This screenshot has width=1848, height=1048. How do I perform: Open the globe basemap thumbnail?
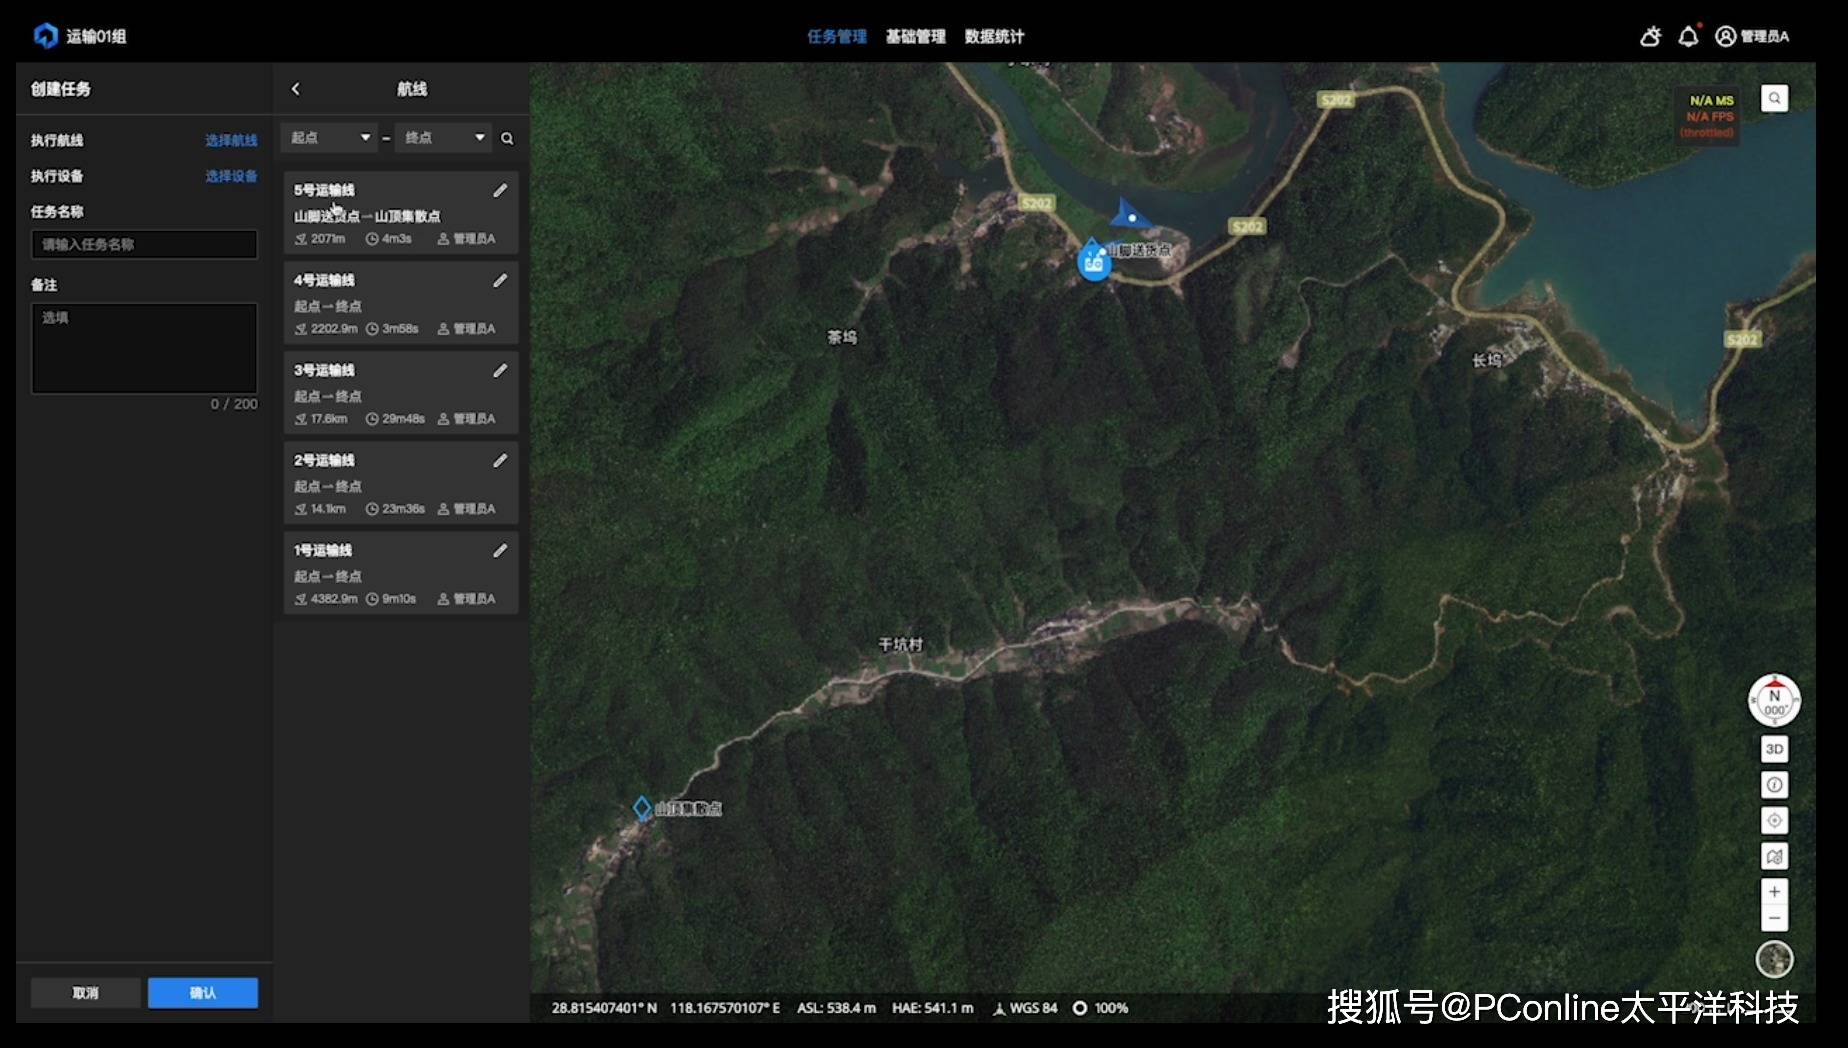[x=1775, y=960]
